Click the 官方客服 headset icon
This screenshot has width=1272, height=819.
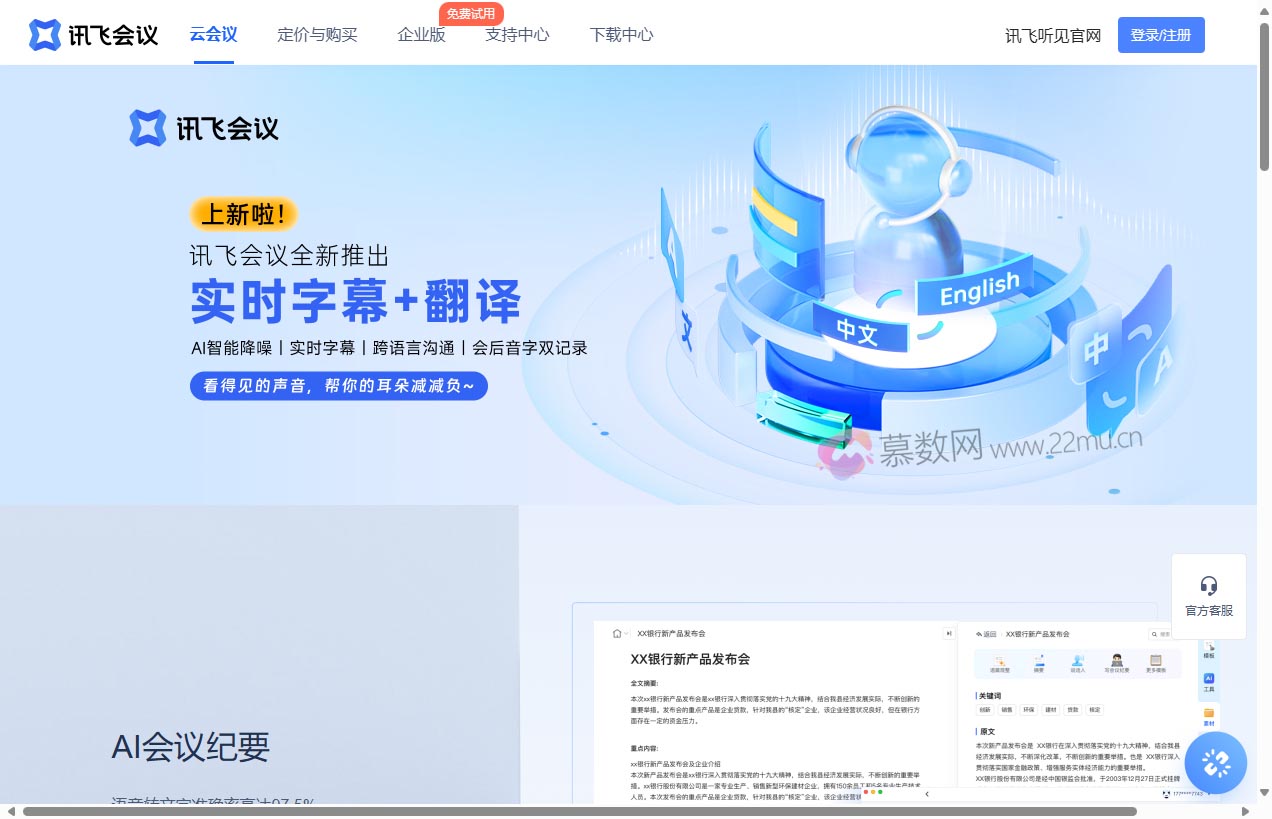click(x=1208, y=585)
